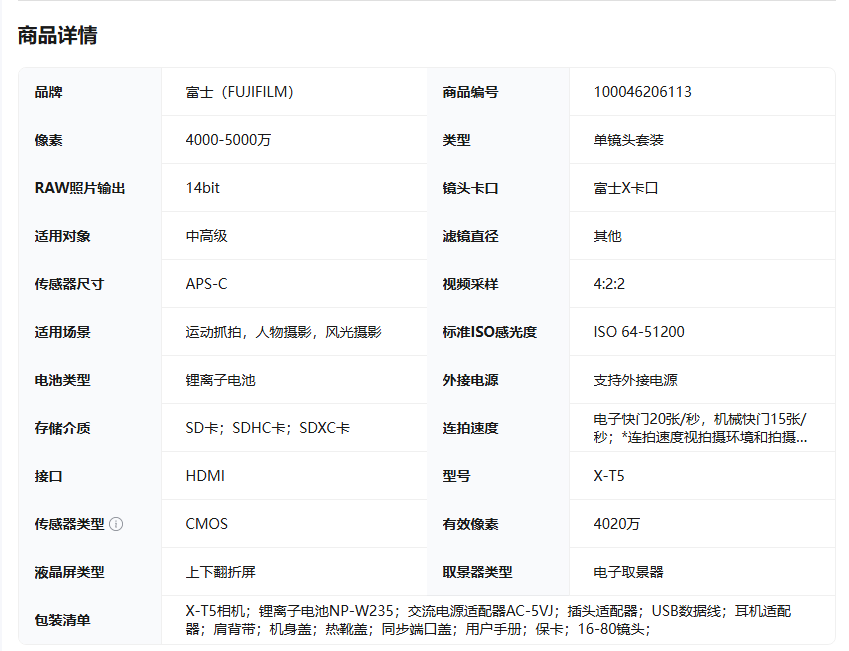This screenshot has height=651, width=849.
Task: Select value 上下翻折屏
Action: 220,572
